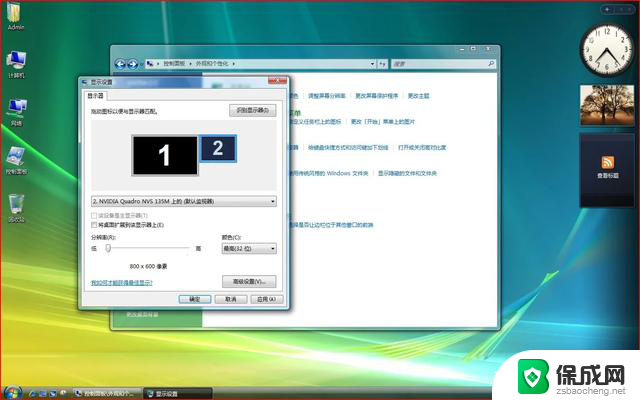
Task: Open the 更改「开始」菜单上的图片 link
Action: click(x=383, y=122)
